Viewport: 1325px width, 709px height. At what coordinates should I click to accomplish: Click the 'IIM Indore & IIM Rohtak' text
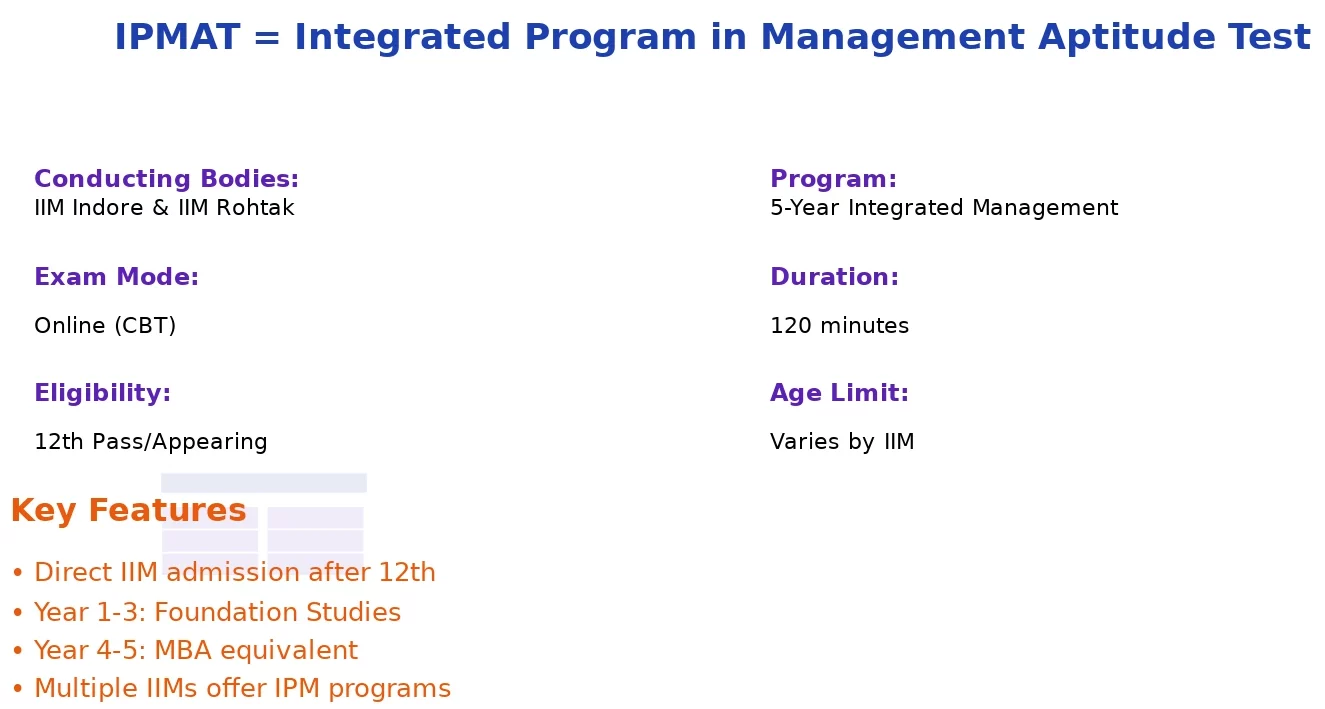pyautogui.click(x=164, y=208)
